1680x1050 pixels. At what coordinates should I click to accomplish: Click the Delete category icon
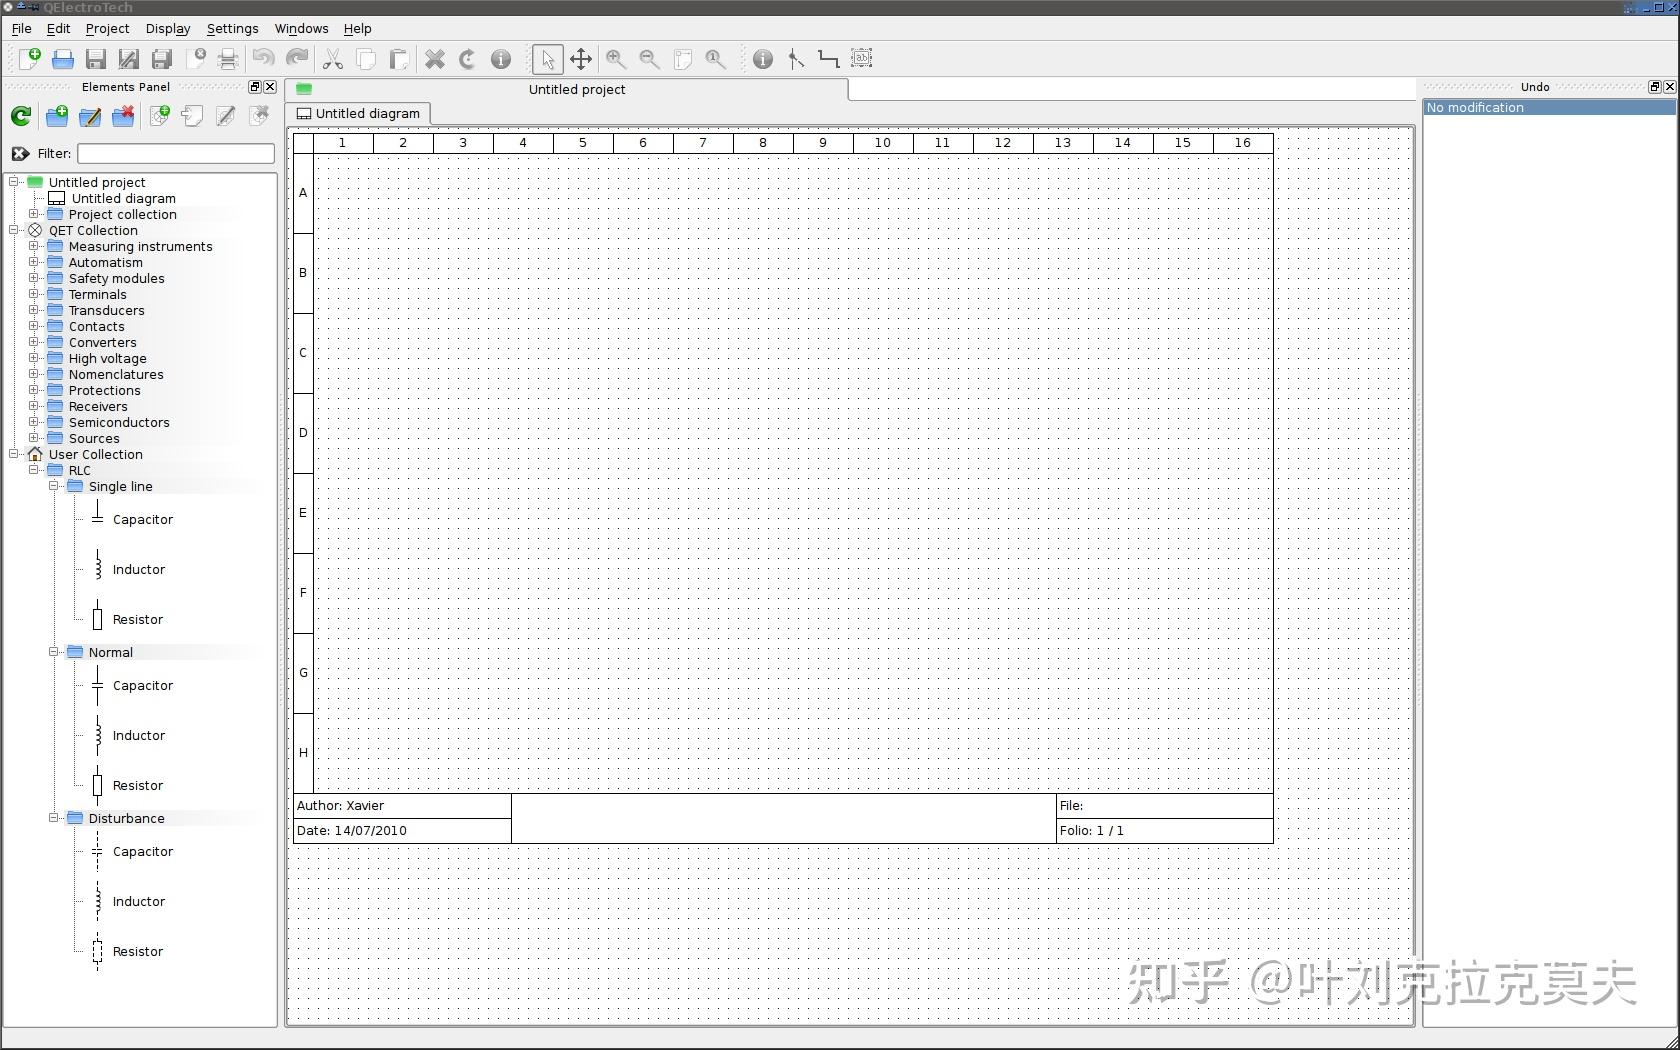[x=123, y=117]
